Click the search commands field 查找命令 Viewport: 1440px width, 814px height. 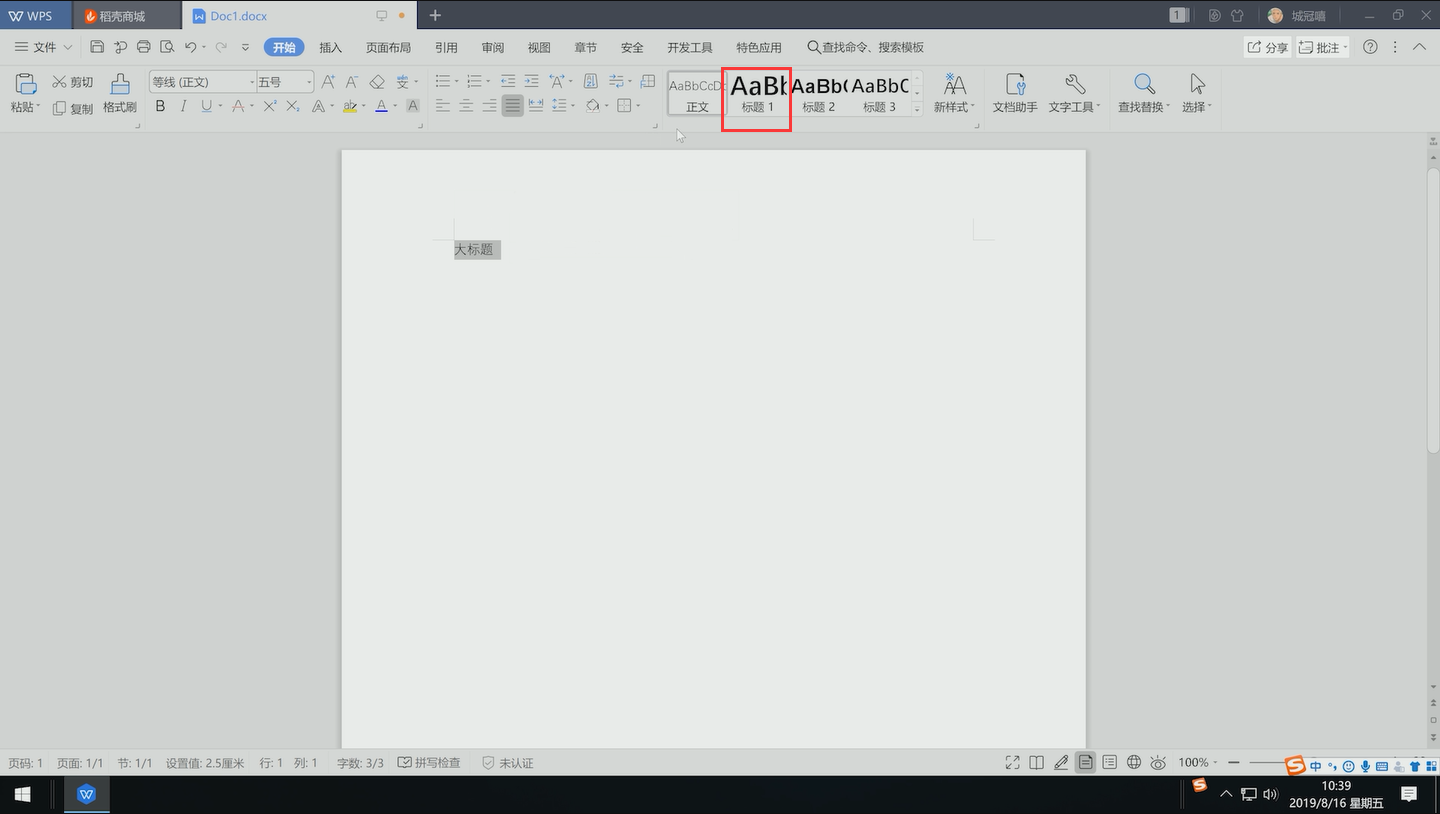coord(866,47)
